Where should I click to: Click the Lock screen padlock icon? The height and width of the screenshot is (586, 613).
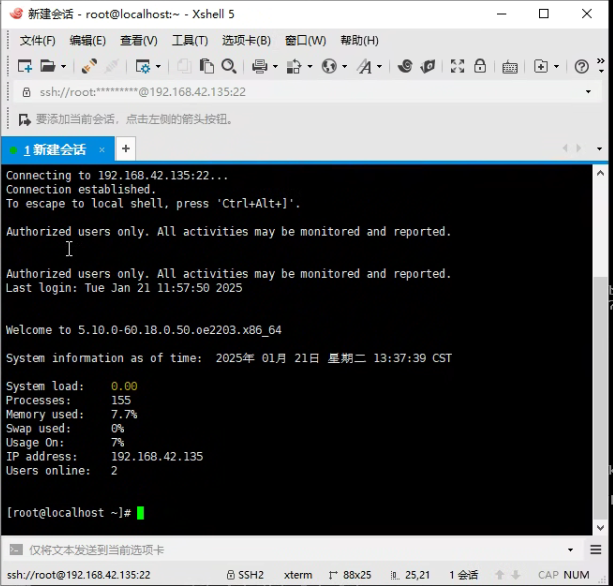[x=480, y=66]
